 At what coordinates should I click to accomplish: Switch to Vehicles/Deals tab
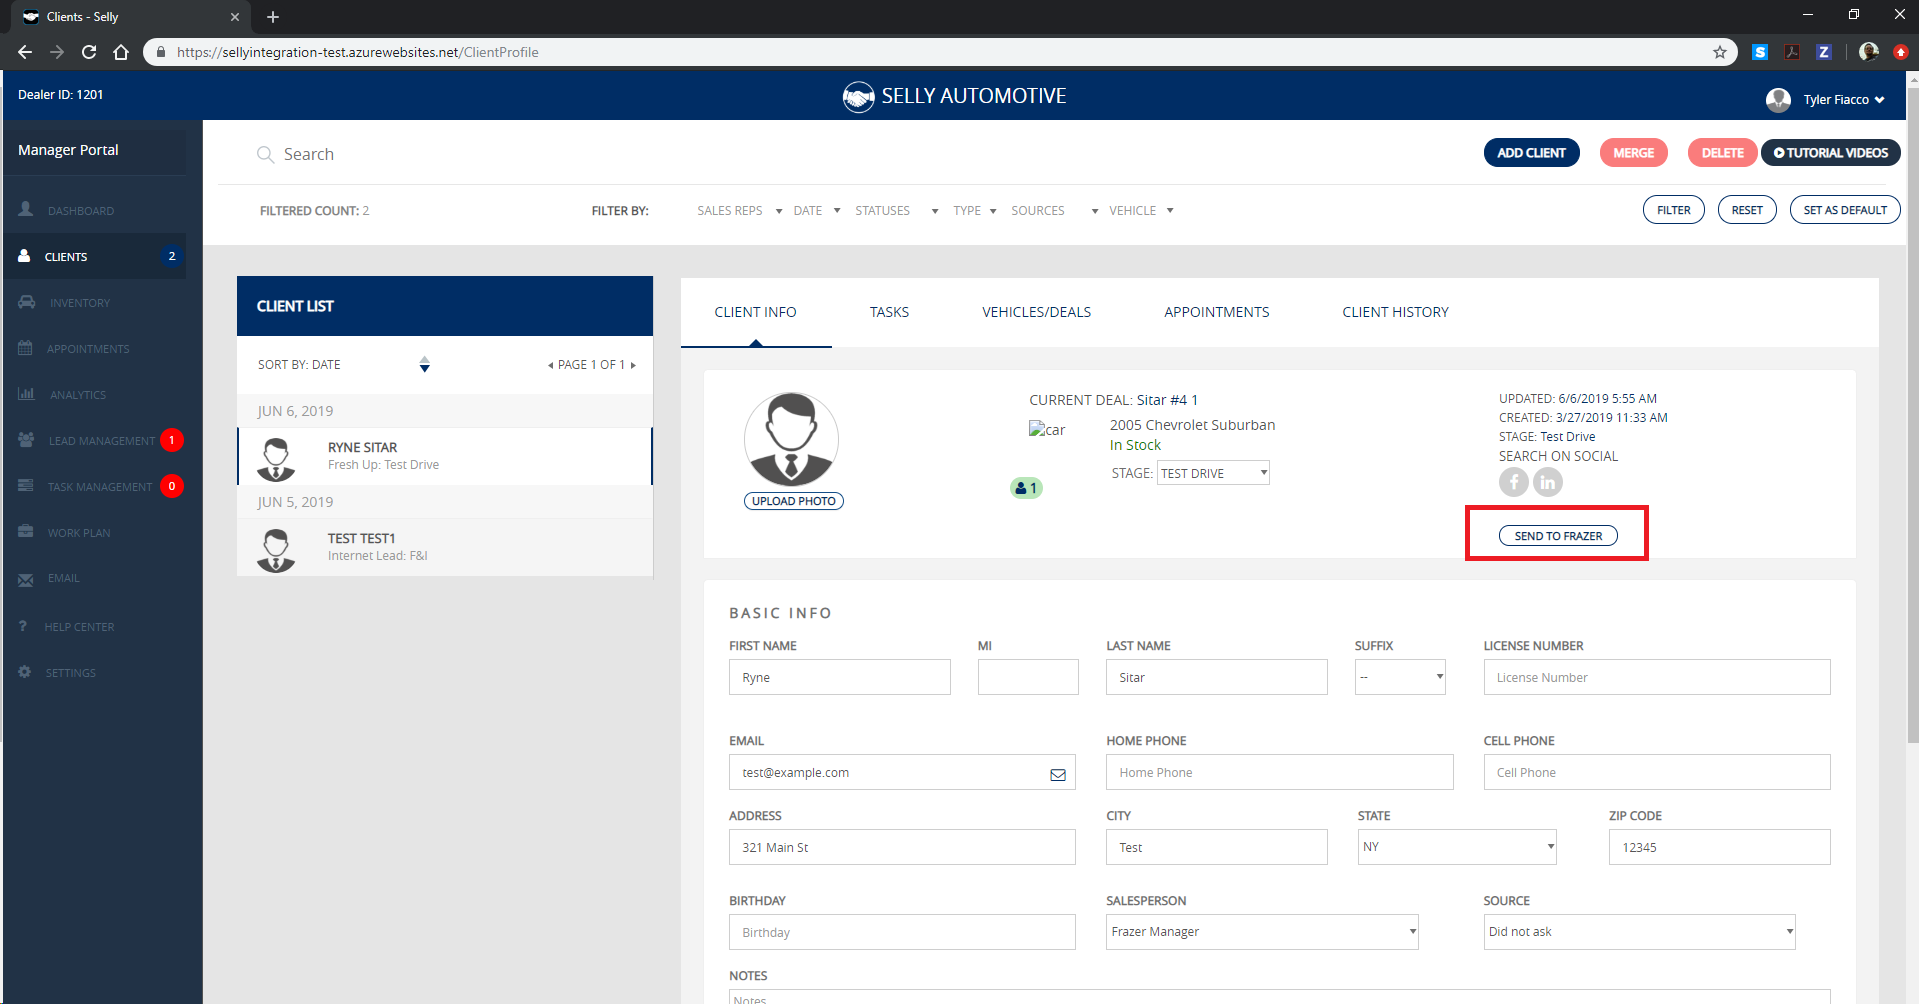point(1036,312)
